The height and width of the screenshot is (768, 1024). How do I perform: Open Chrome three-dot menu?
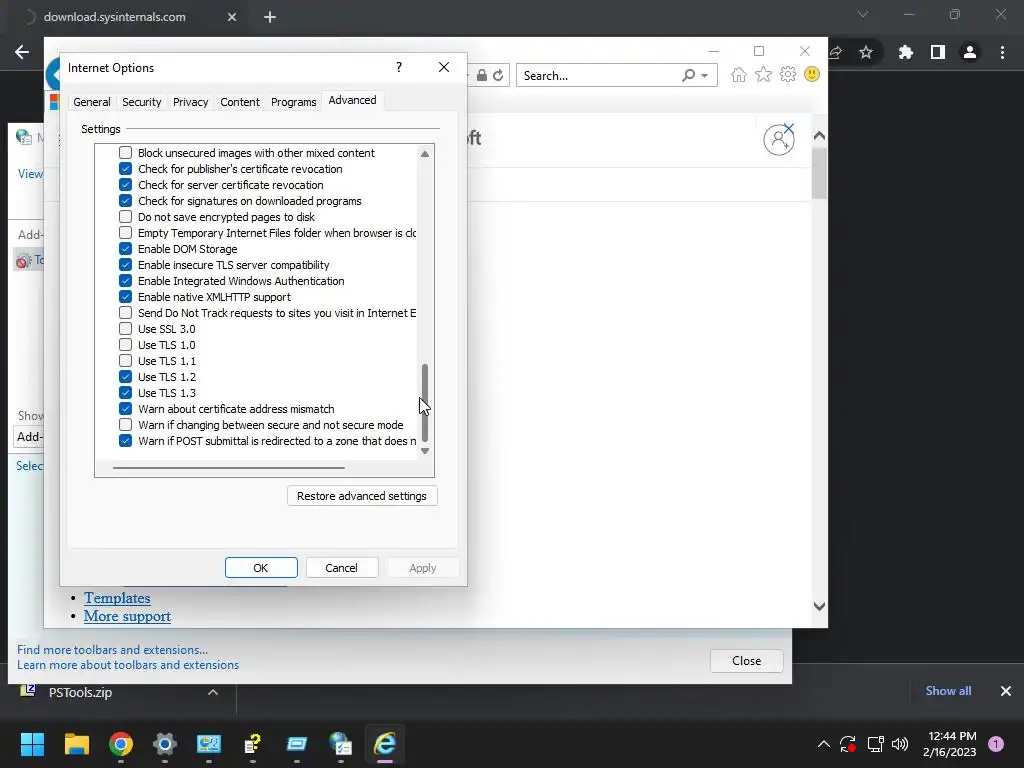[1002, 52]
